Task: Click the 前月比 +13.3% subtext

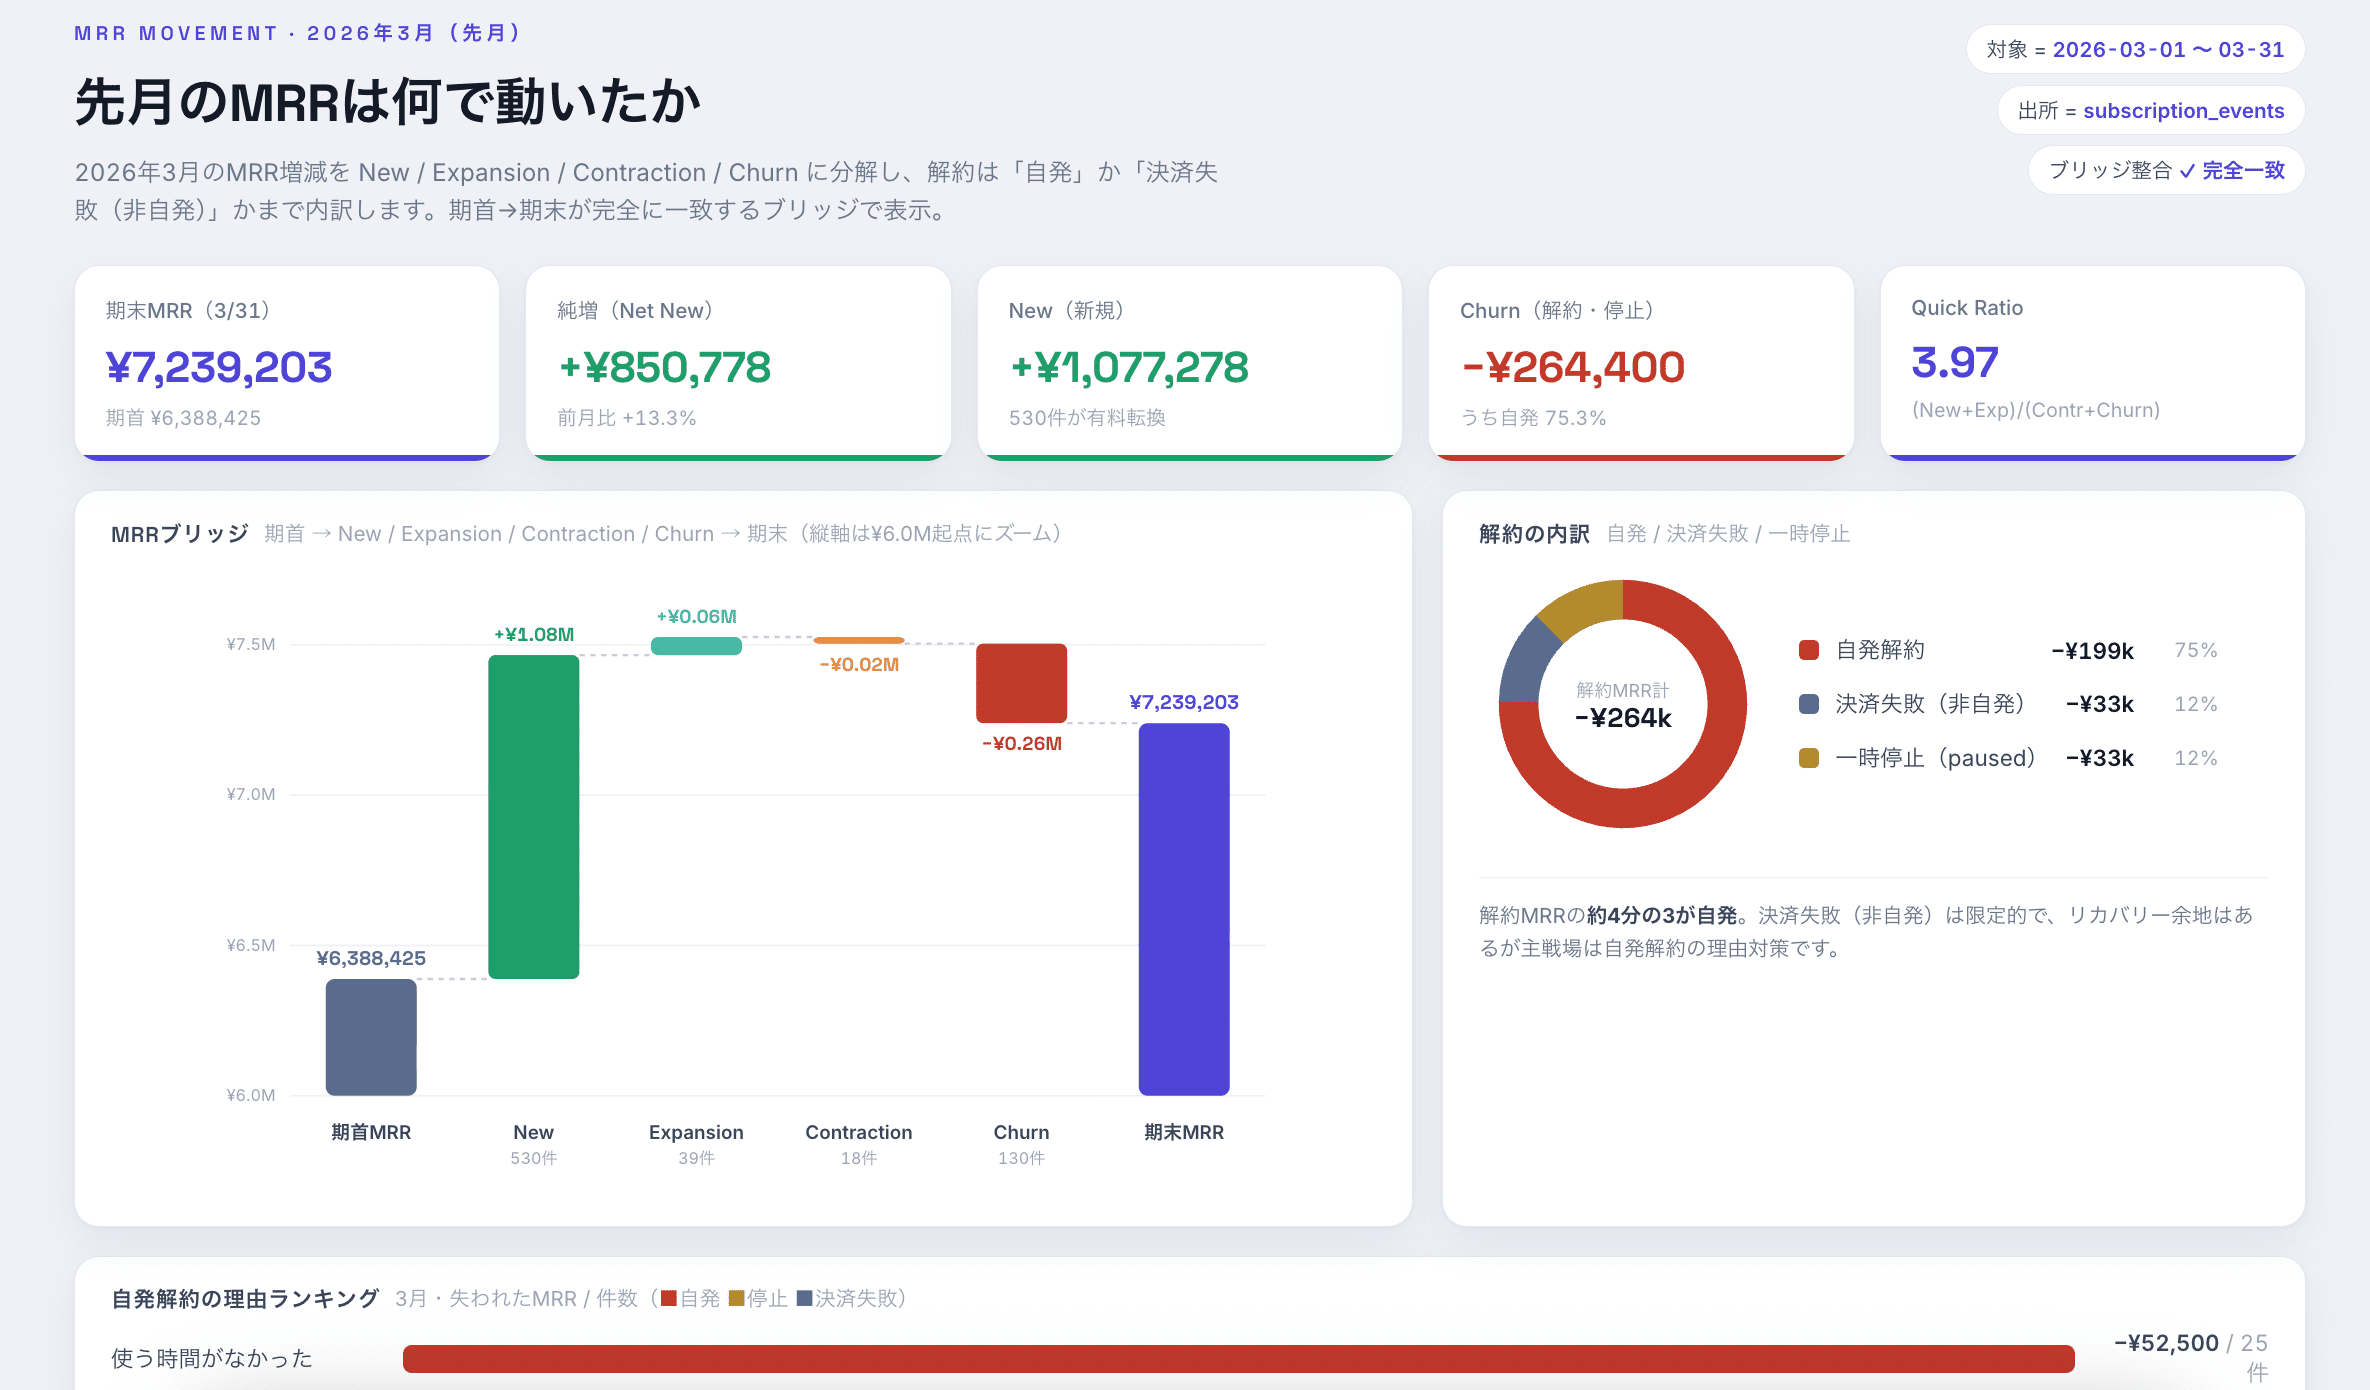Action: pos(627,418)
